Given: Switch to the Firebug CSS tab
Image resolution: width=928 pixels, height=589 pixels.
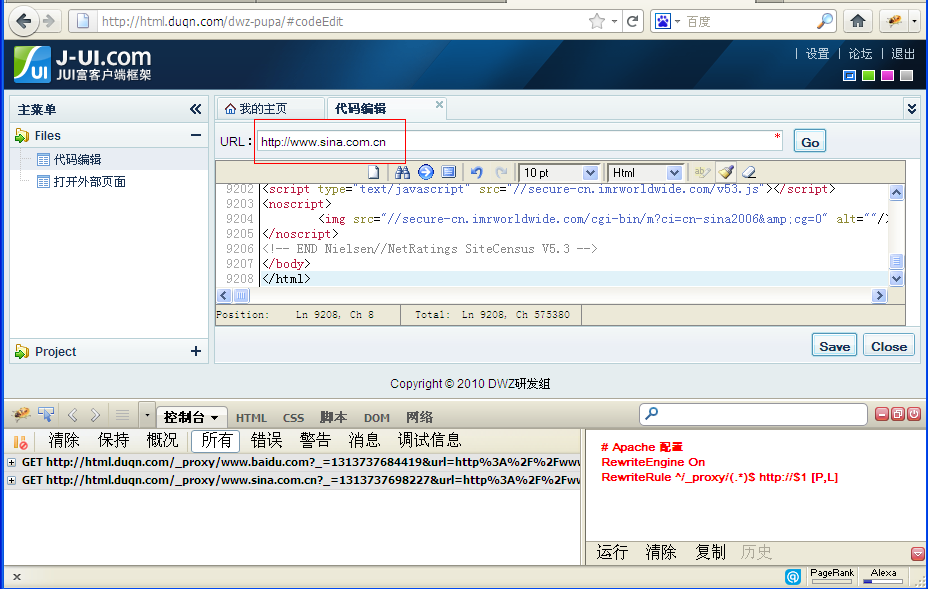Looking at the screenshot, I should [294, 418].
